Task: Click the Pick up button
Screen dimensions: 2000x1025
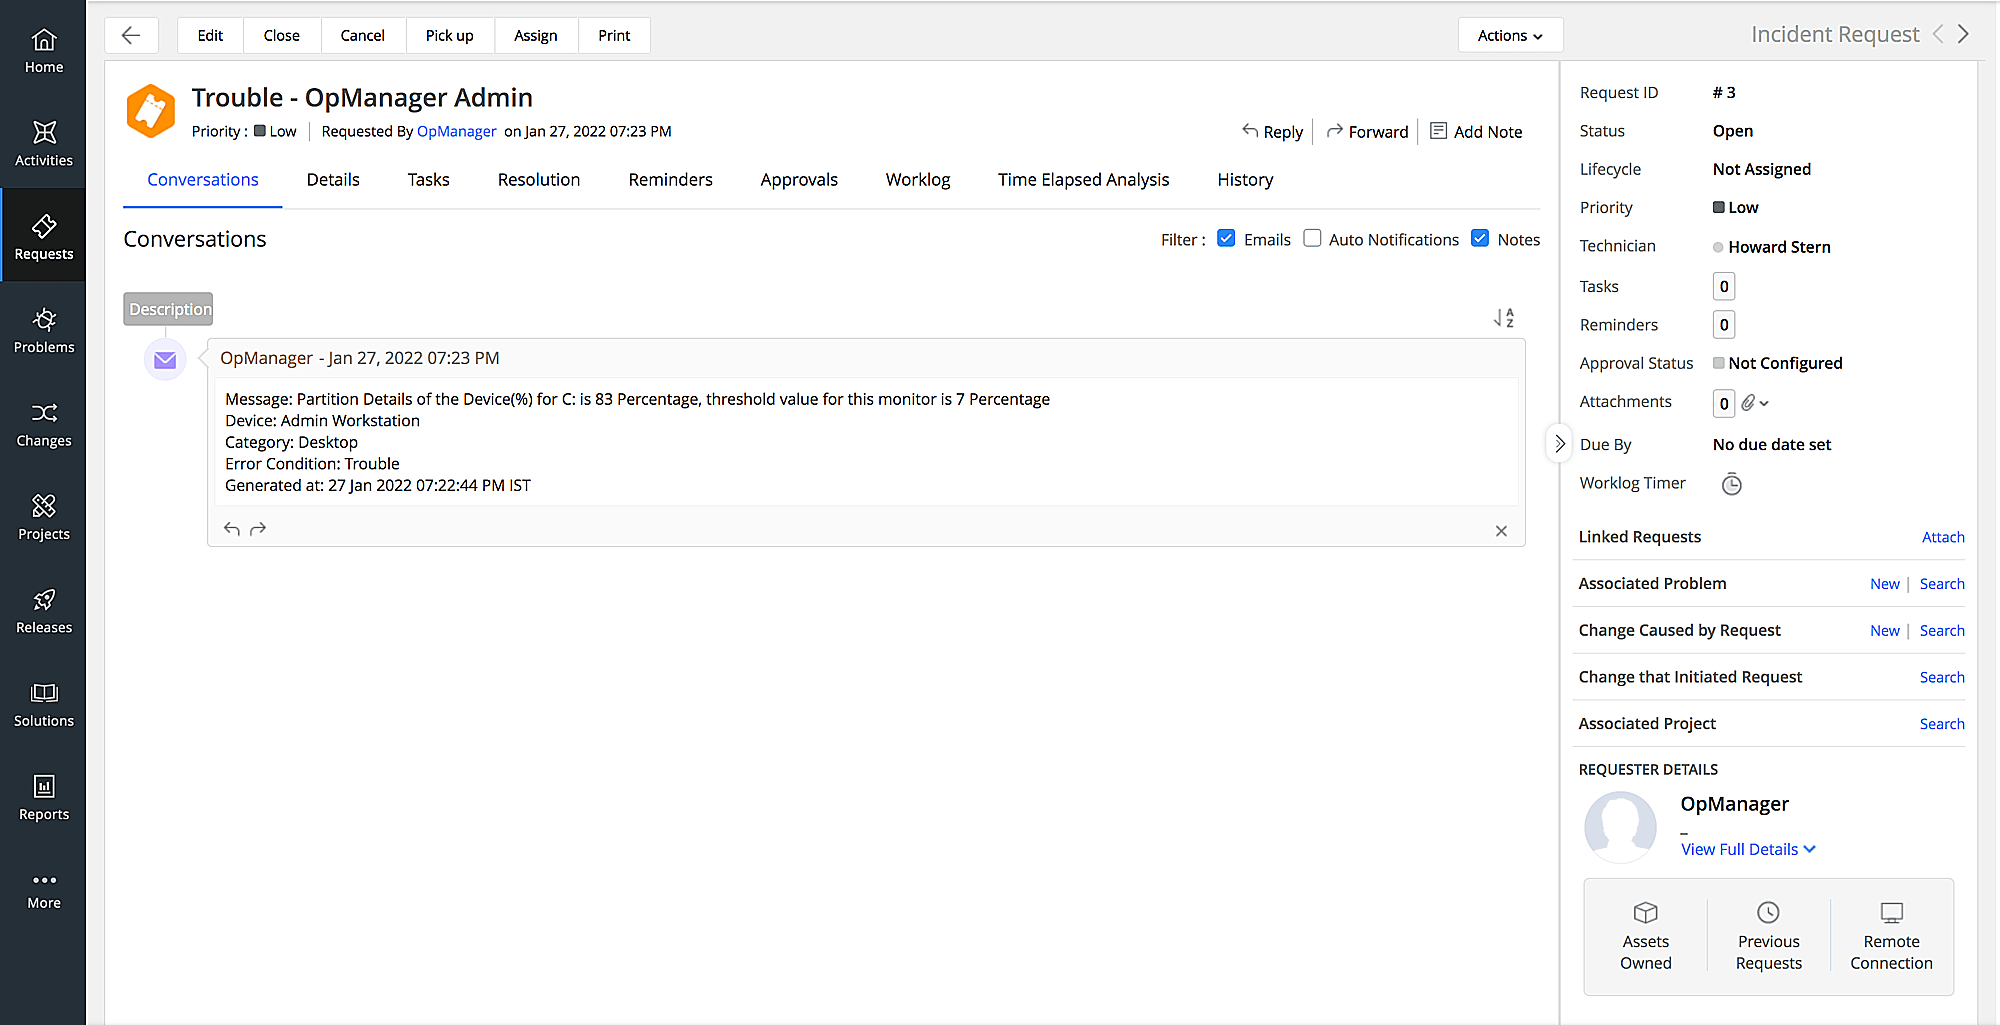Action: click(449, 35)
